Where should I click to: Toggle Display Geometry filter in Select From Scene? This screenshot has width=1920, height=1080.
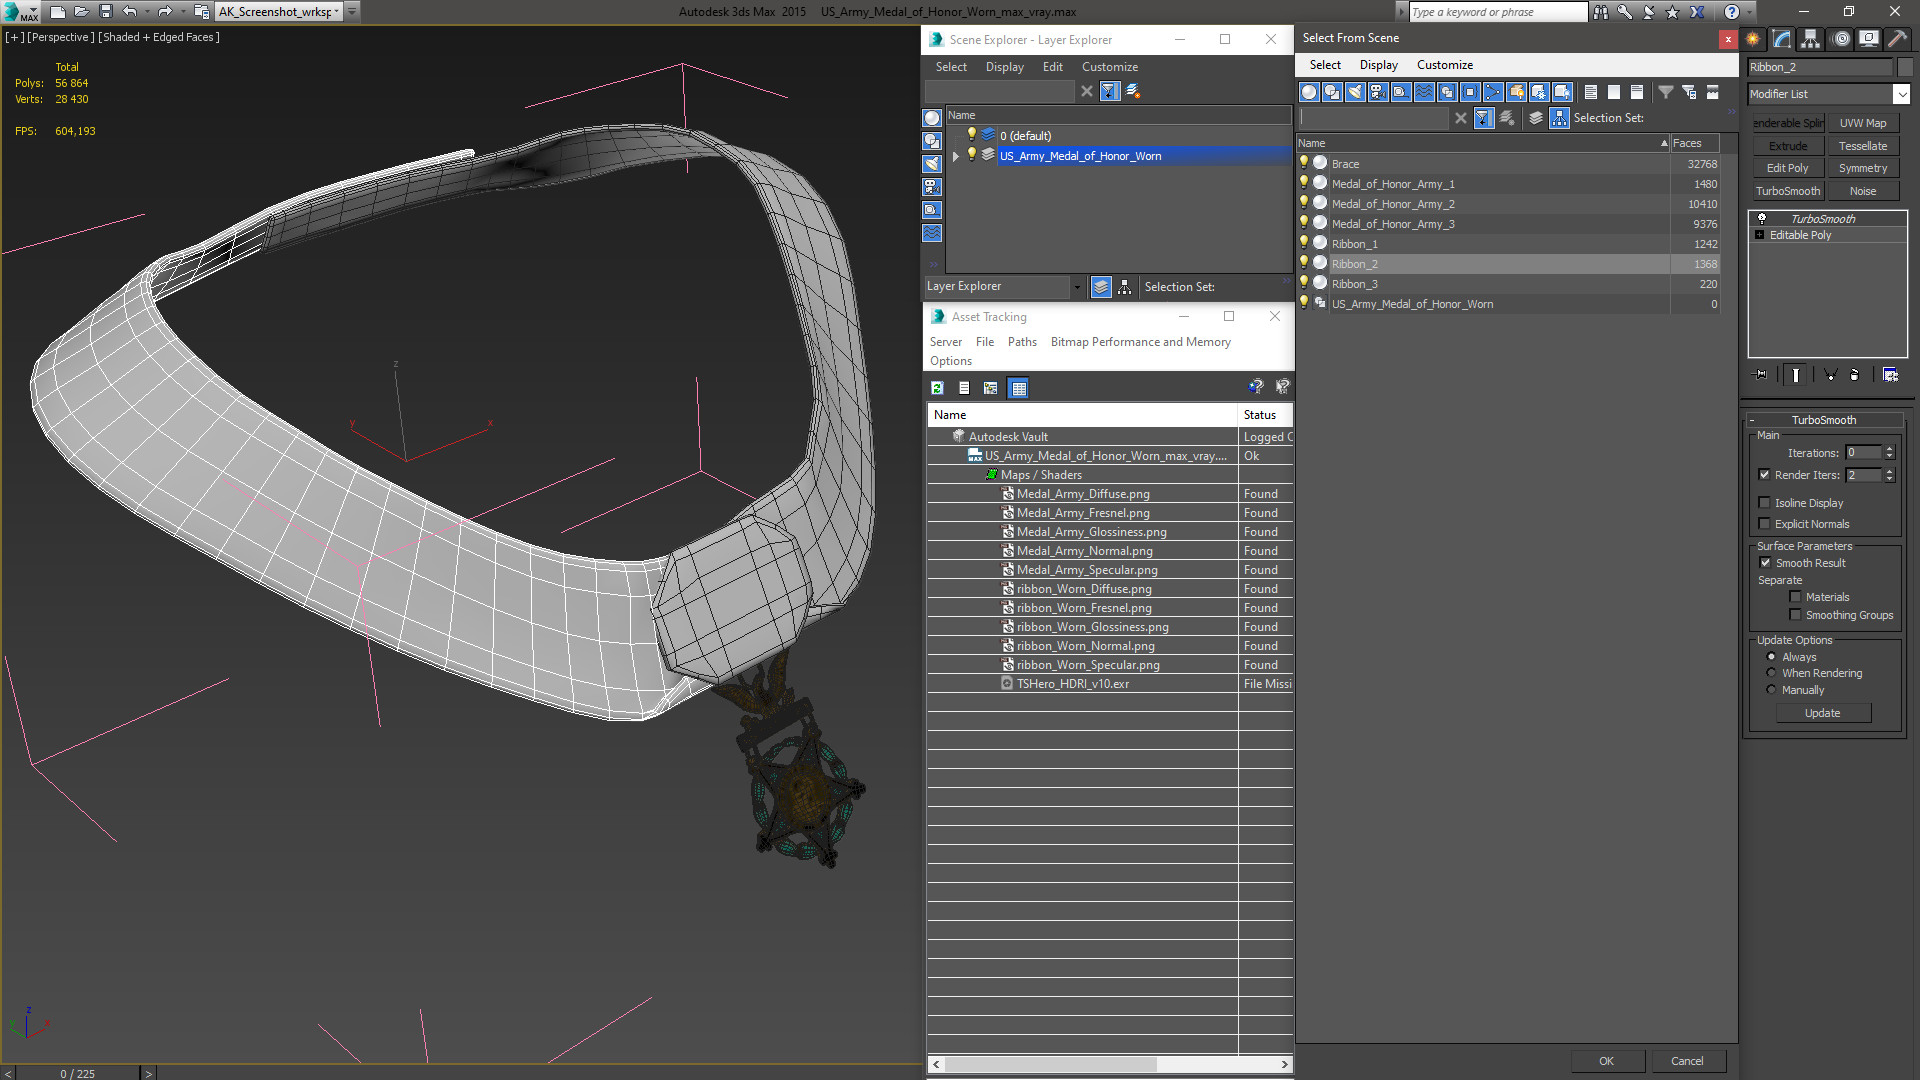coord(1309,92)
